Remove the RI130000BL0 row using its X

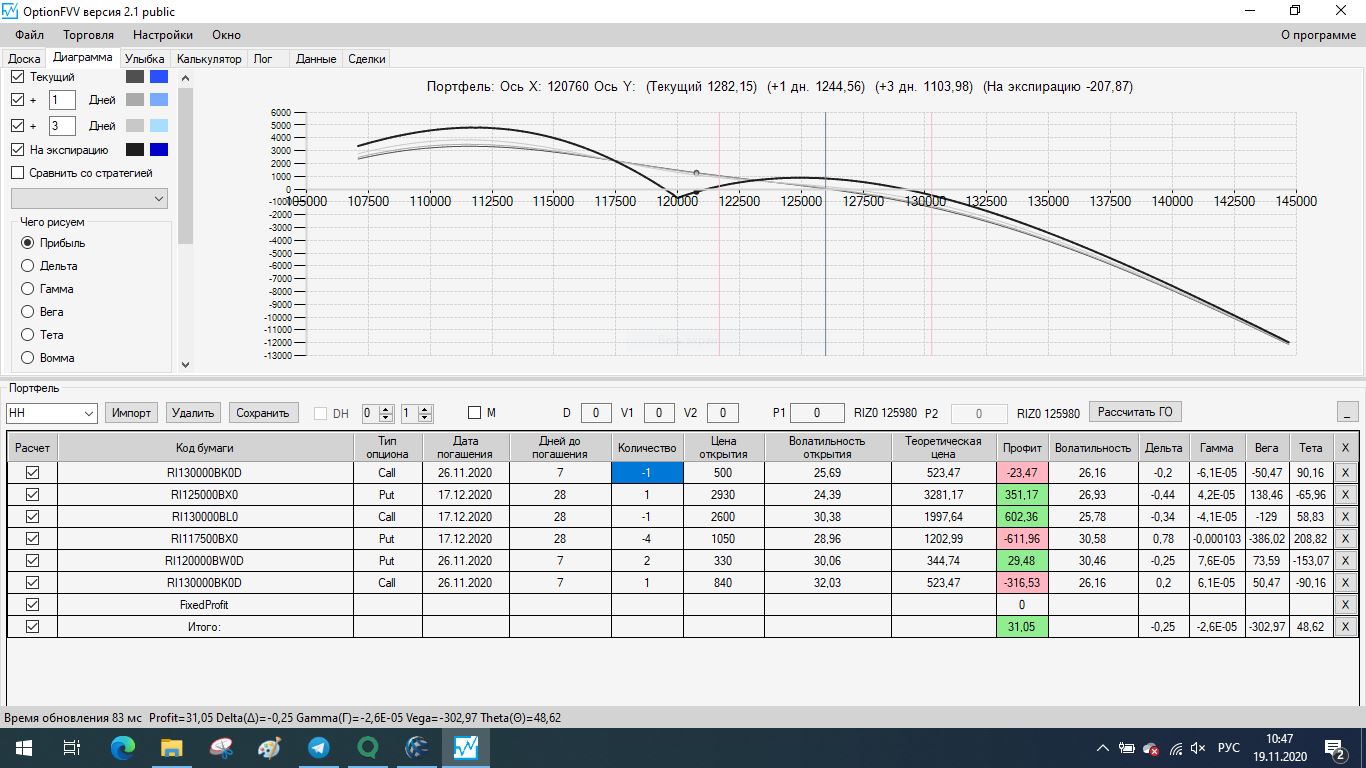[1345, 517]
